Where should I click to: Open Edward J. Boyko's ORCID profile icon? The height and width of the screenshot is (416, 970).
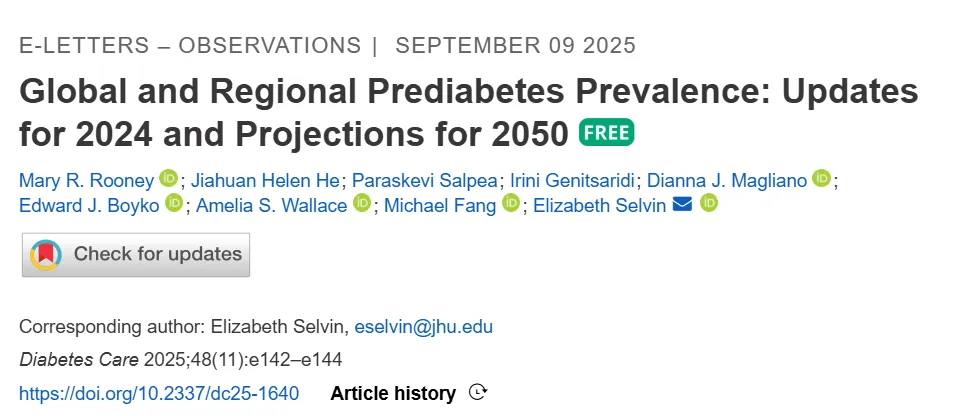174,204
